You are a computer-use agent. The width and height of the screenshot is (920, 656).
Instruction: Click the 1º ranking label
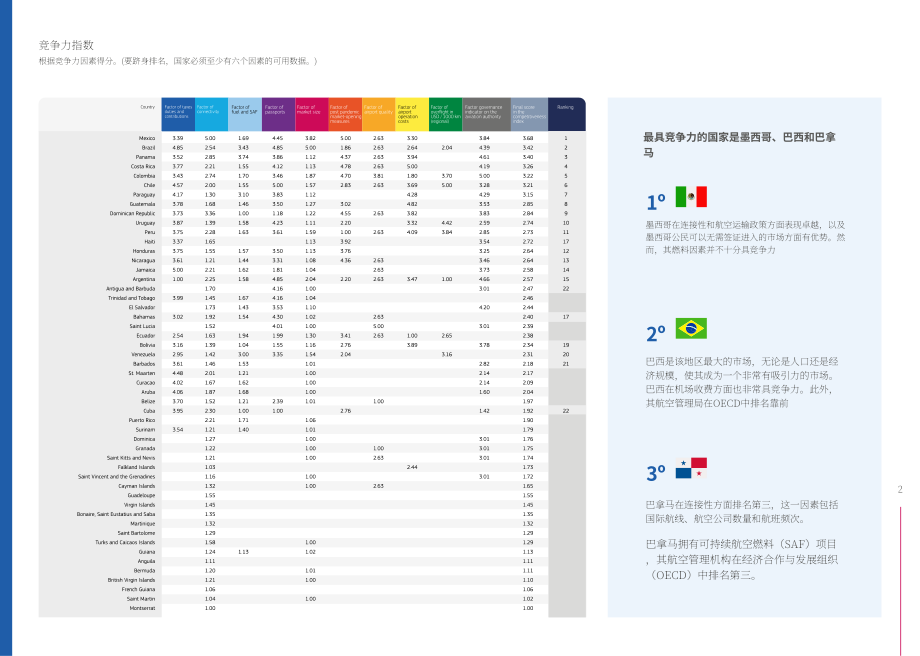click(x=656, y=202)
